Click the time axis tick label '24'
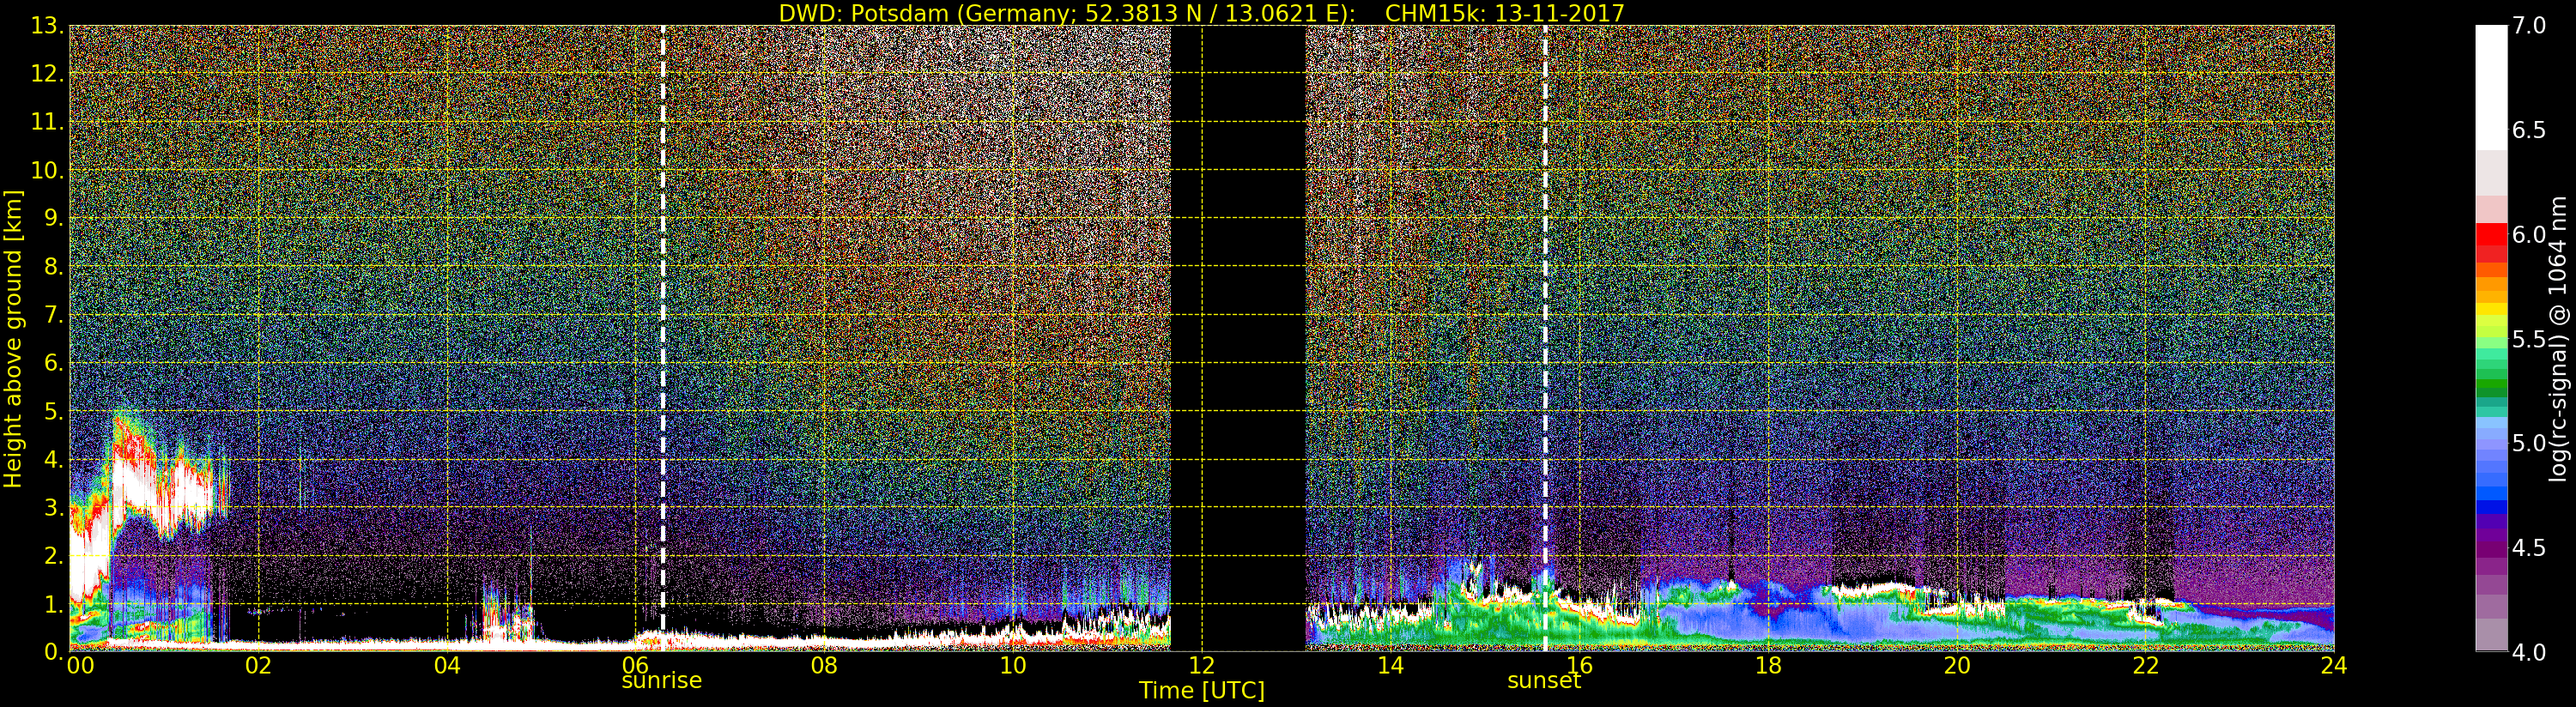This screenshot has height=707, width=2576. coord(2334,666)
